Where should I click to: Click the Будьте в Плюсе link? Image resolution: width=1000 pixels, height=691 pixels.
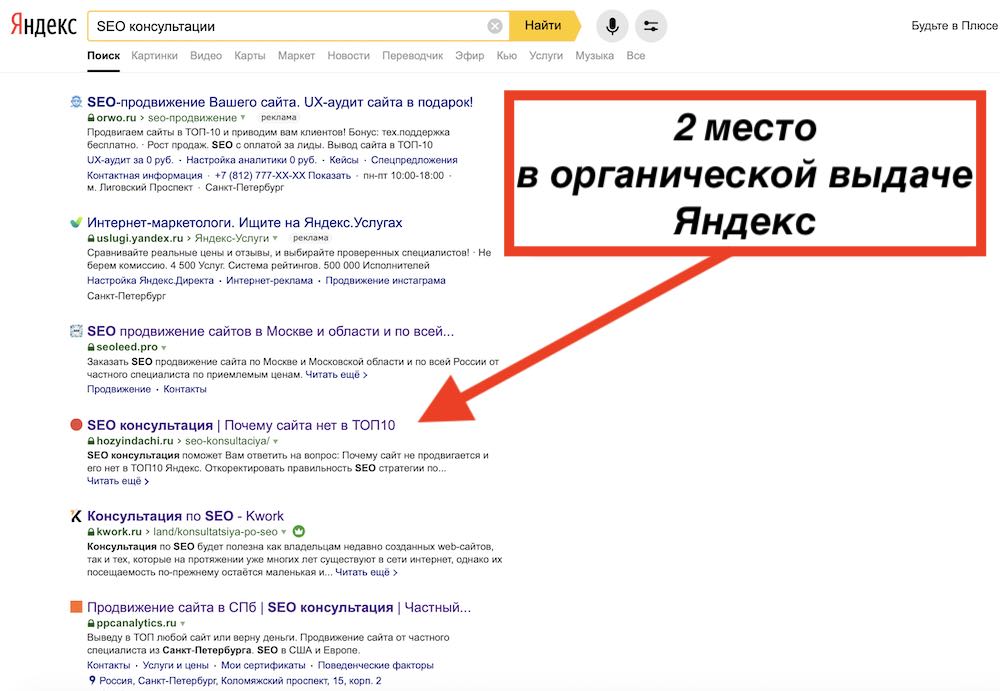(955, 26)
